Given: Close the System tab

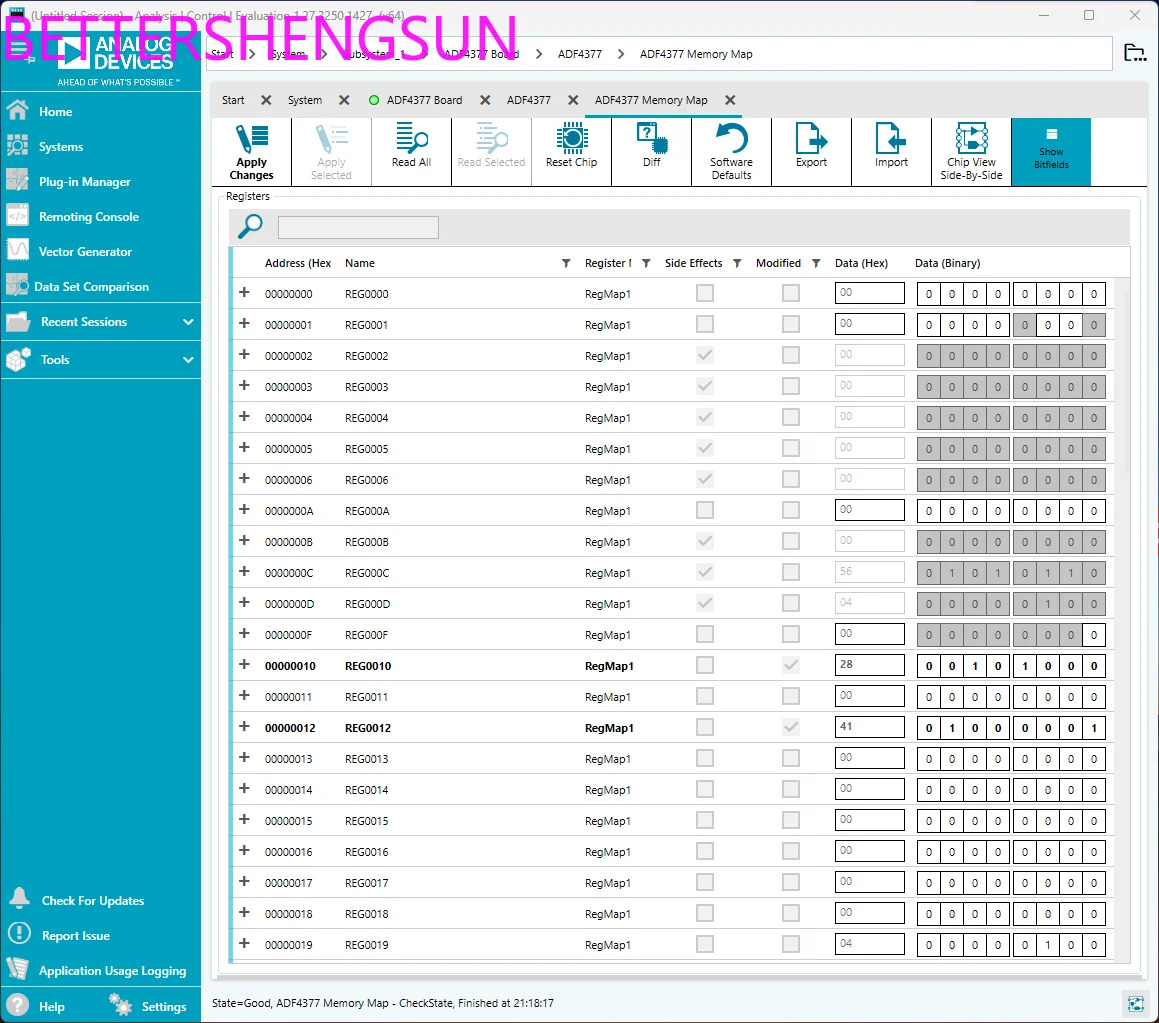Looking at the screenshot, I should [344, 100].
